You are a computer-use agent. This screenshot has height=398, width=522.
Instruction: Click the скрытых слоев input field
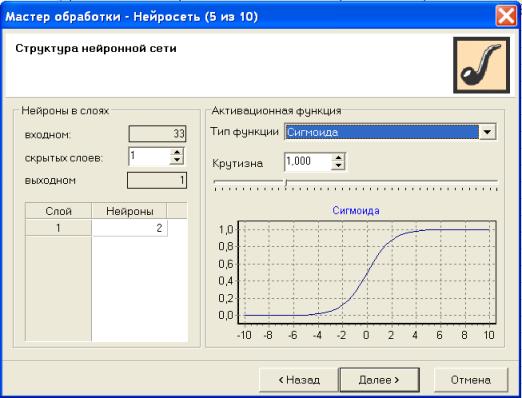point(149,156)
